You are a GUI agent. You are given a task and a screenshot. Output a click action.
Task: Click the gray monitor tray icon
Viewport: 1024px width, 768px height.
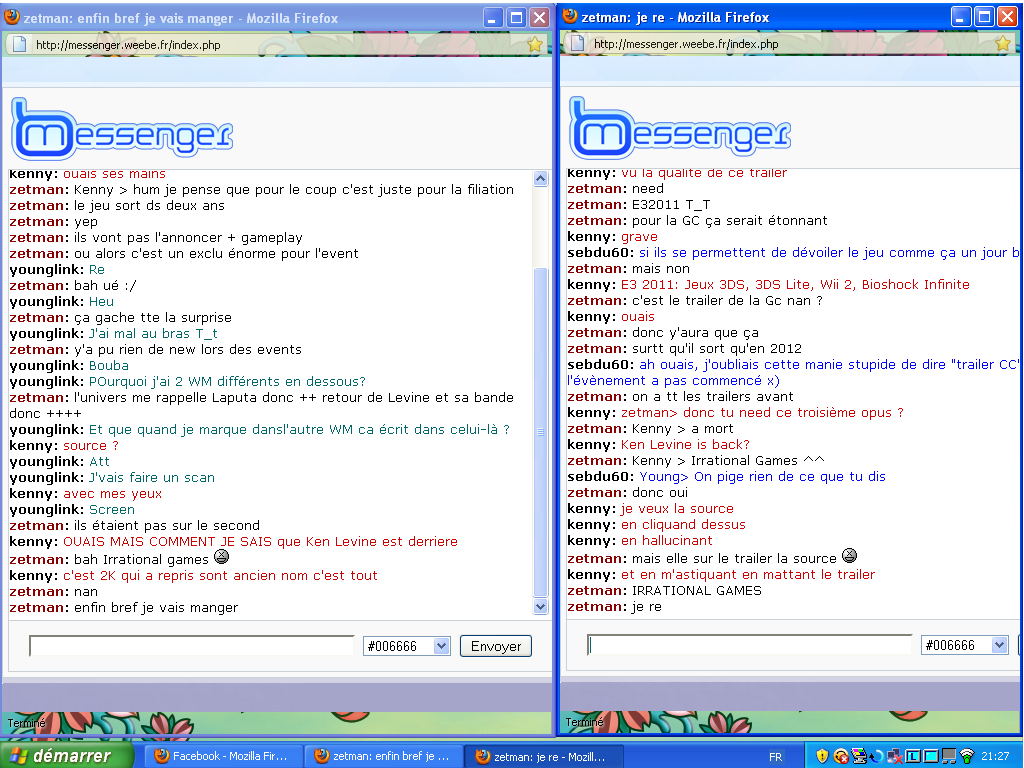(x=948, y=756)
